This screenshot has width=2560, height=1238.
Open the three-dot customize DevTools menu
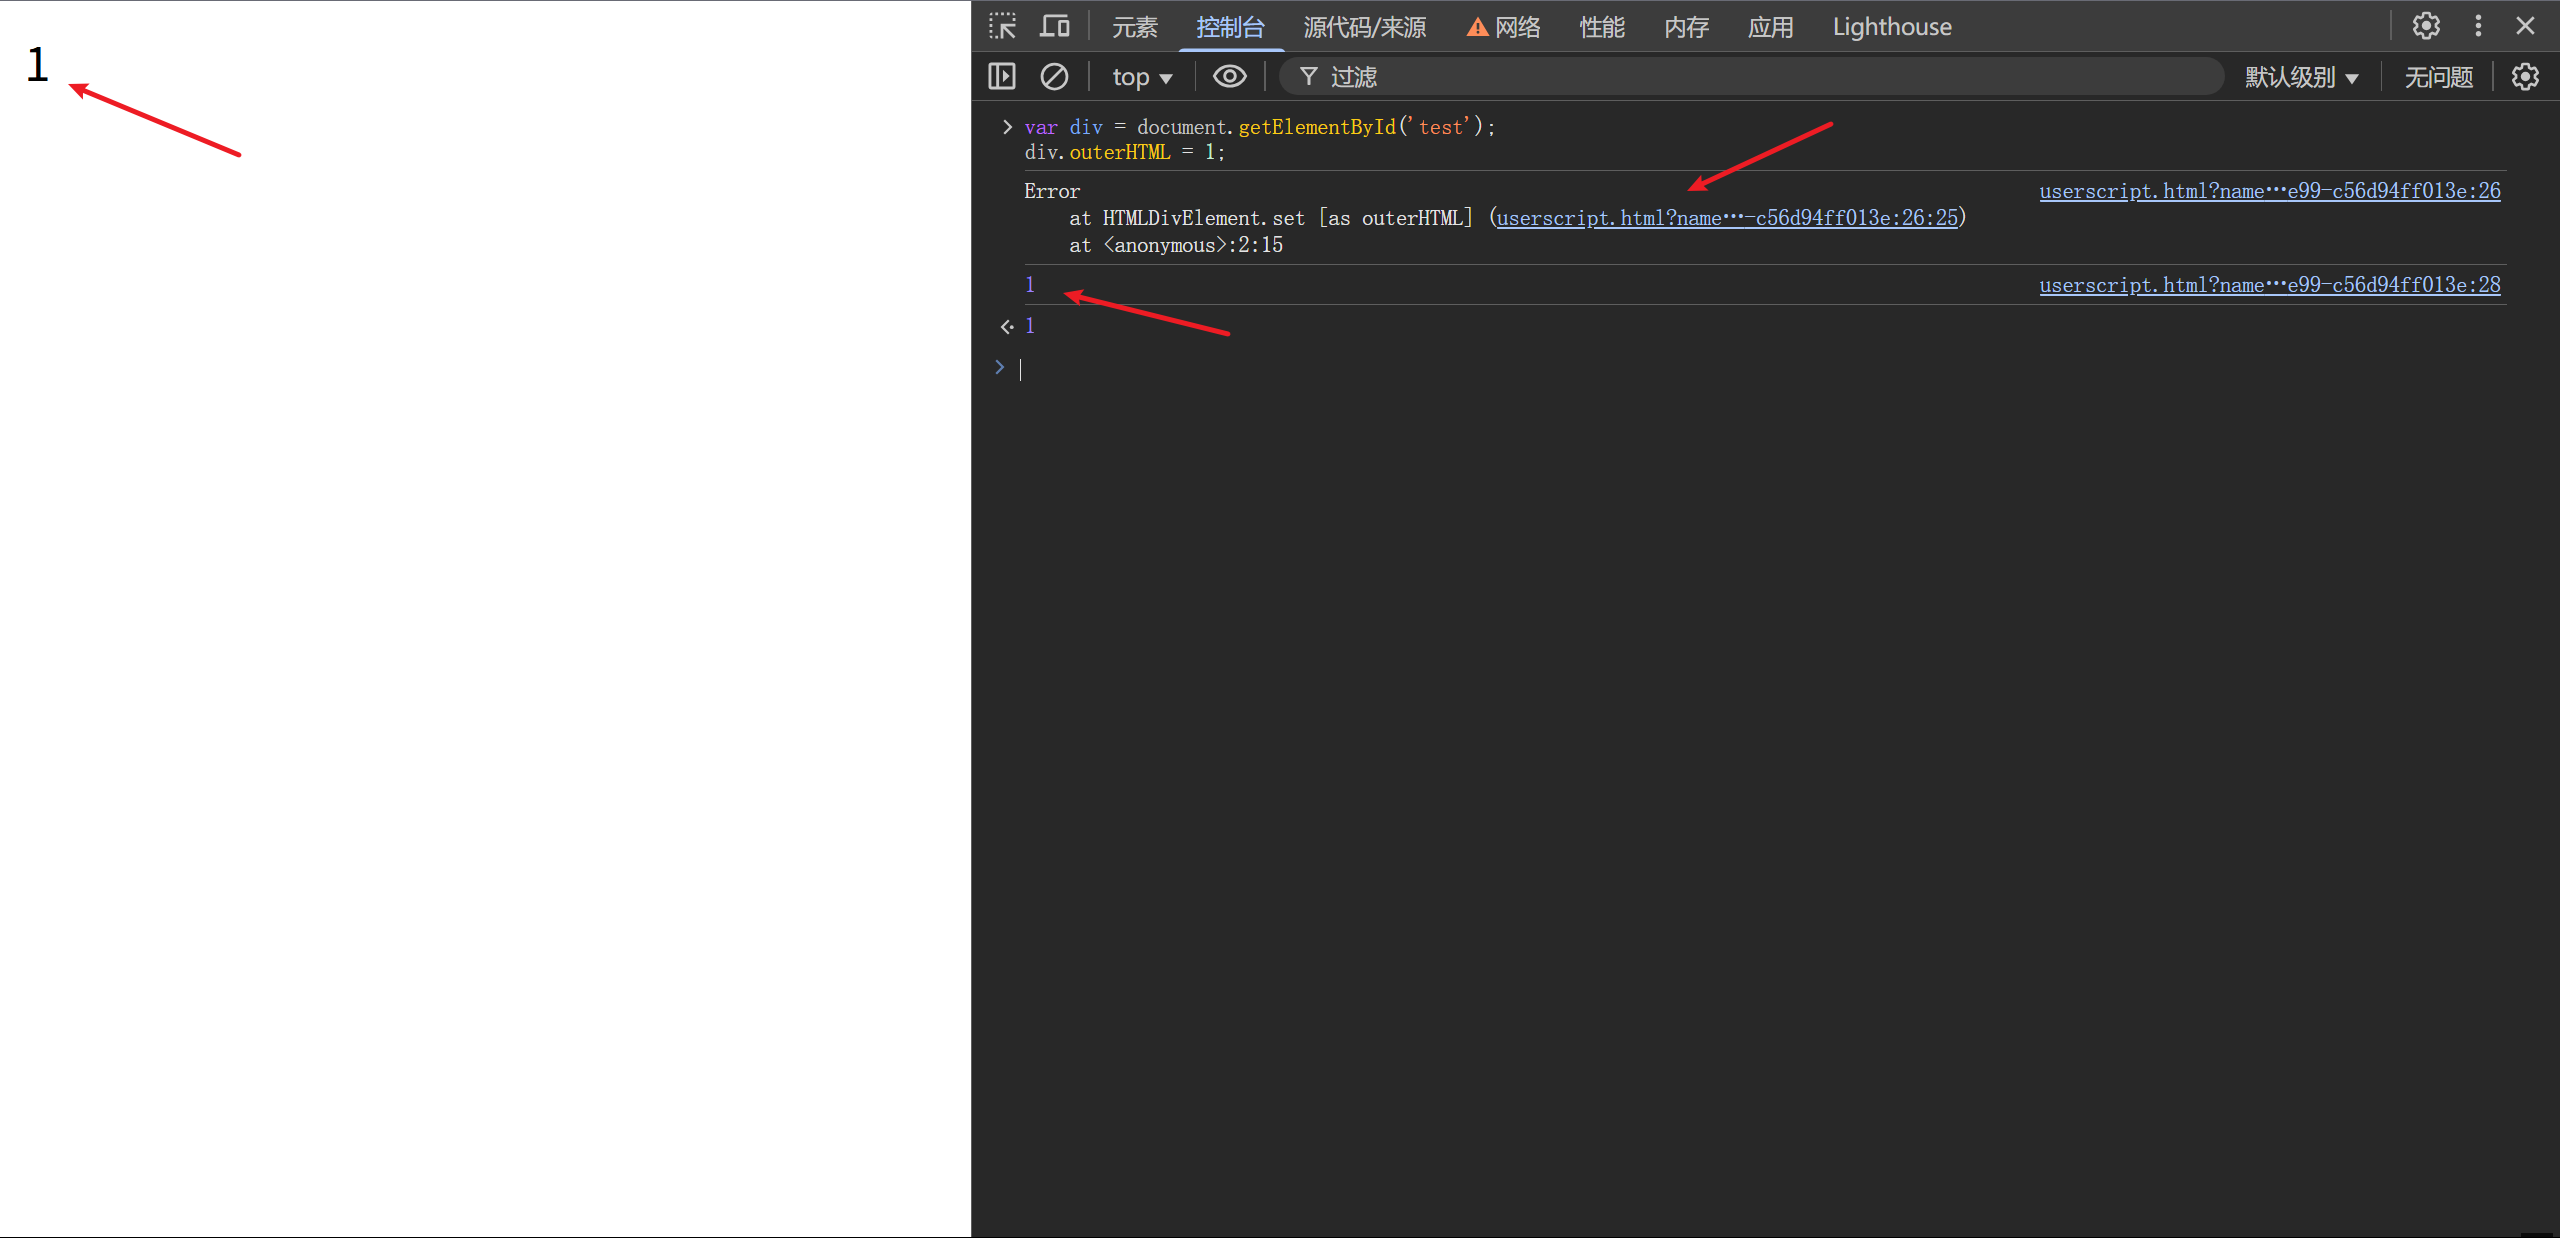tap(2478, 26)
